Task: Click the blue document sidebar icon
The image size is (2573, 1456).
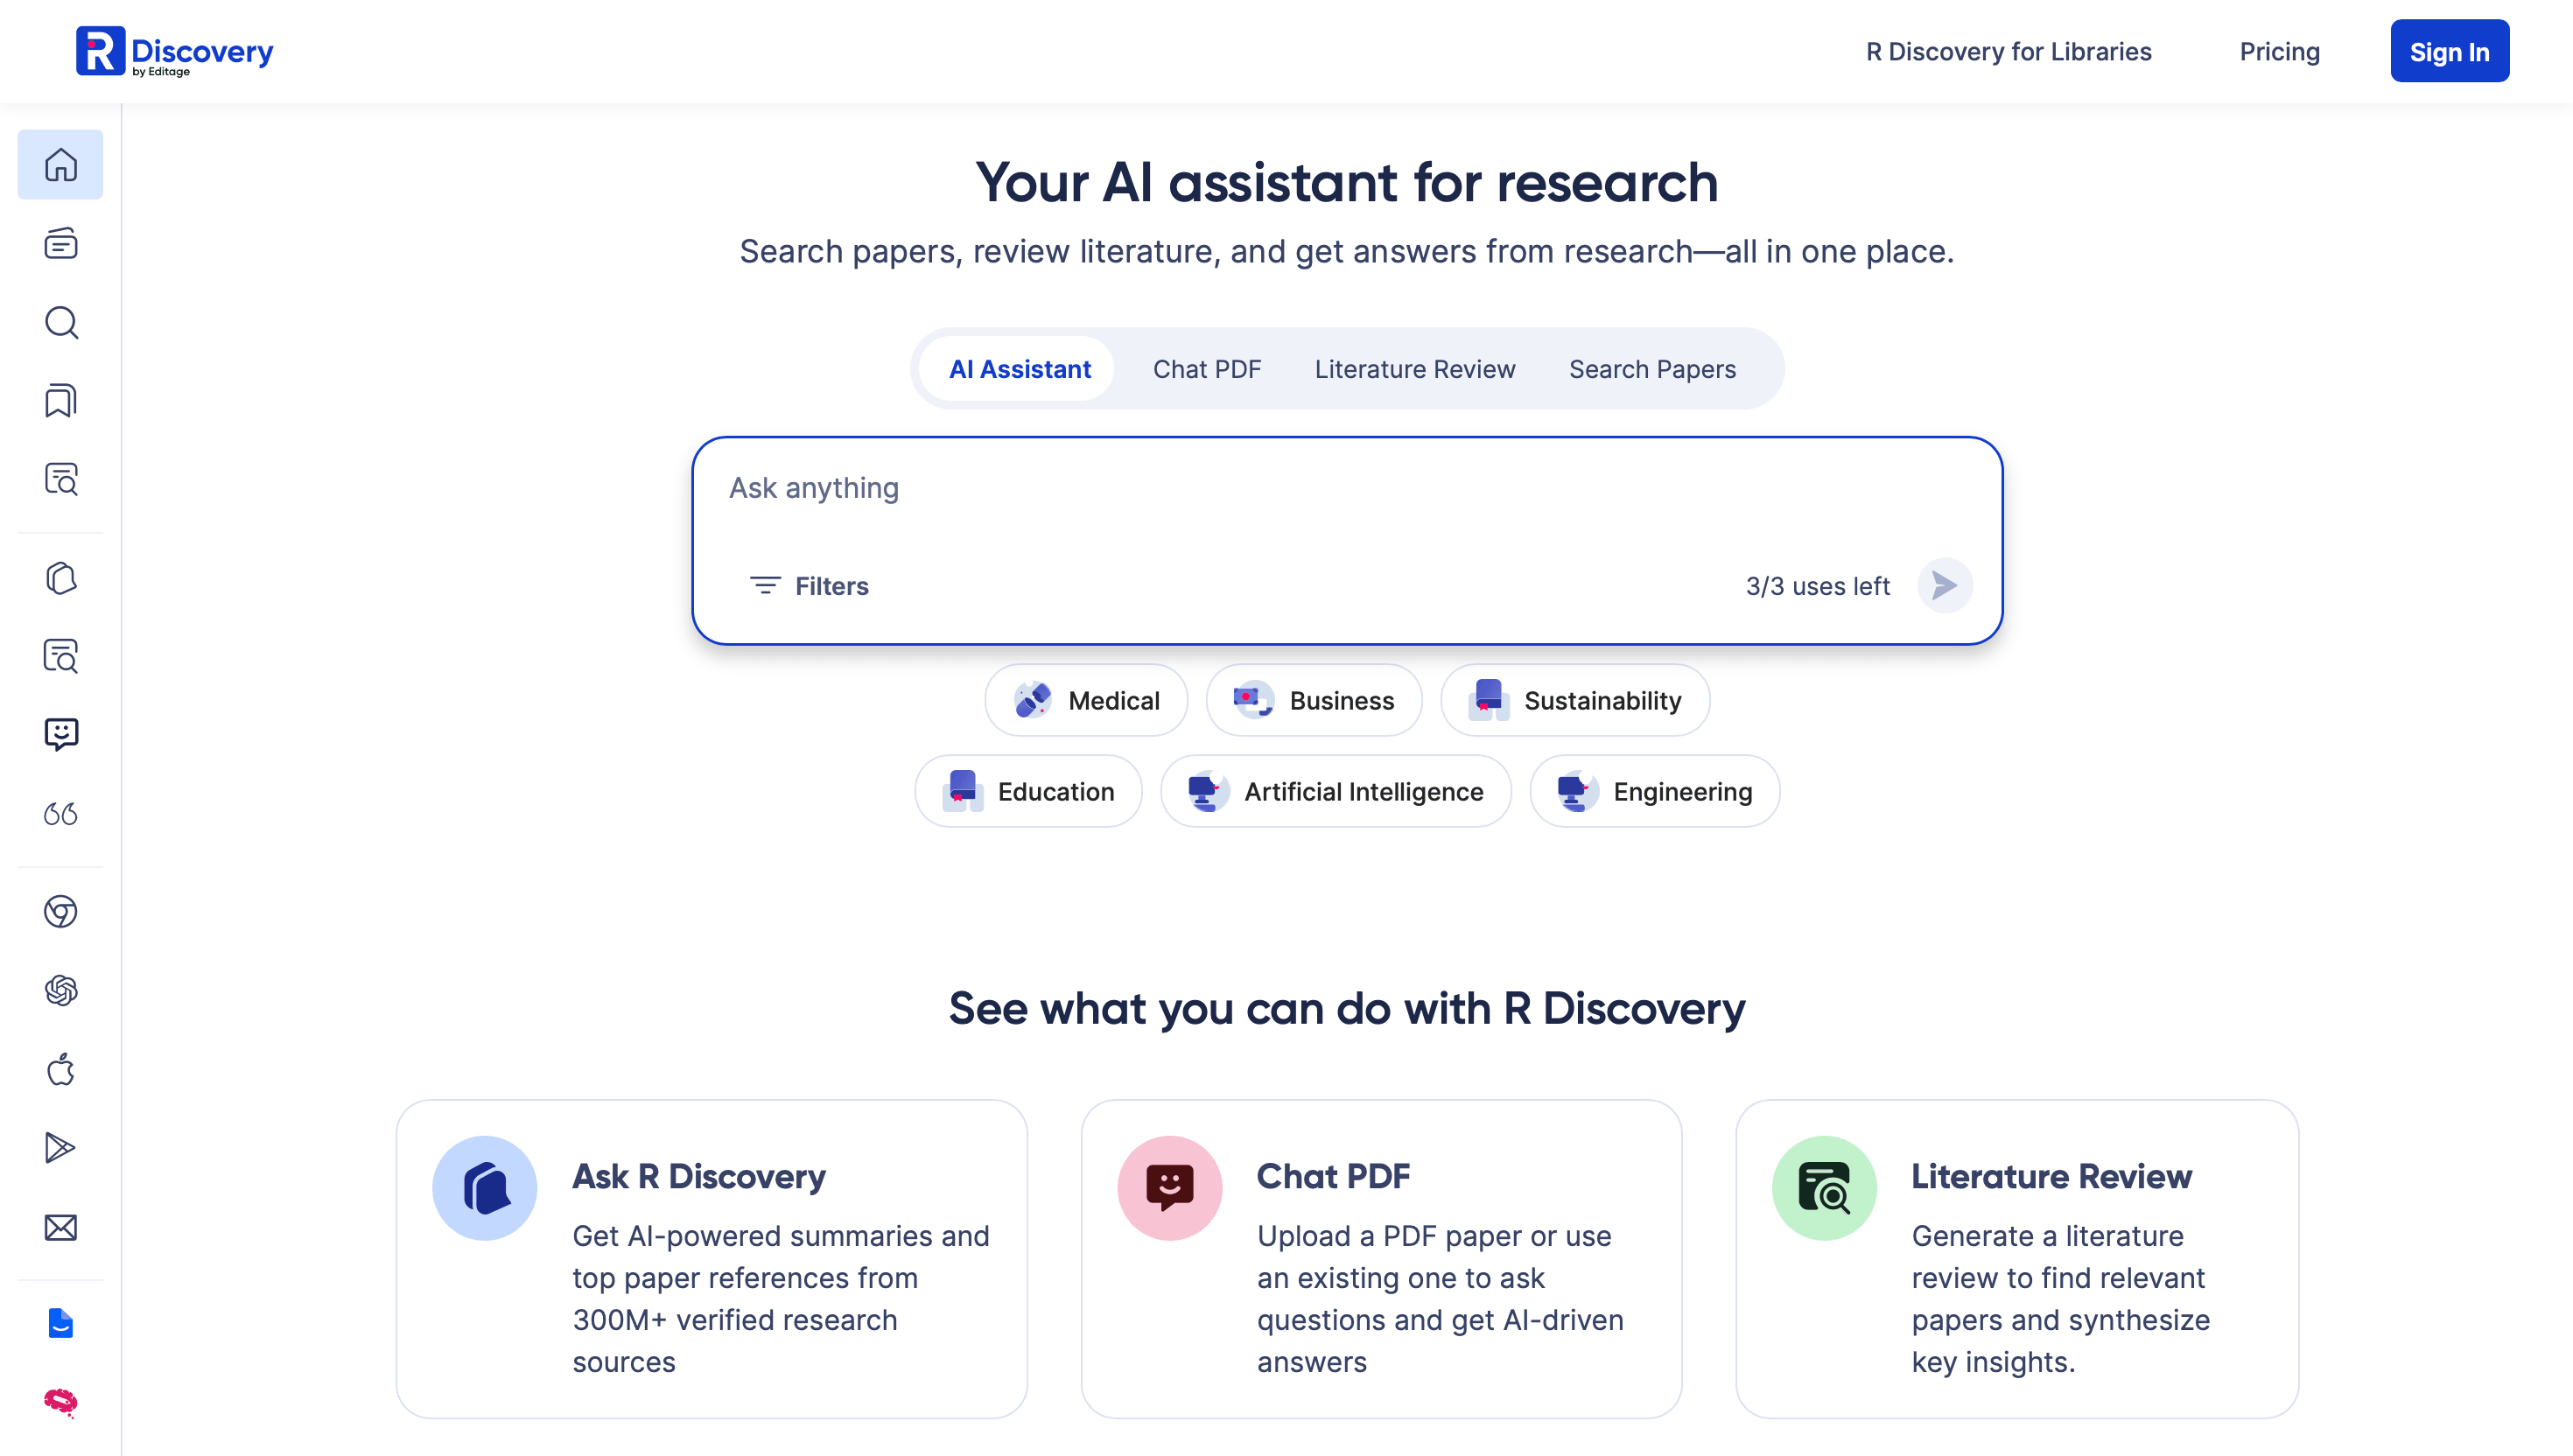Action: pyautogui.click(x=60, y=1322)
